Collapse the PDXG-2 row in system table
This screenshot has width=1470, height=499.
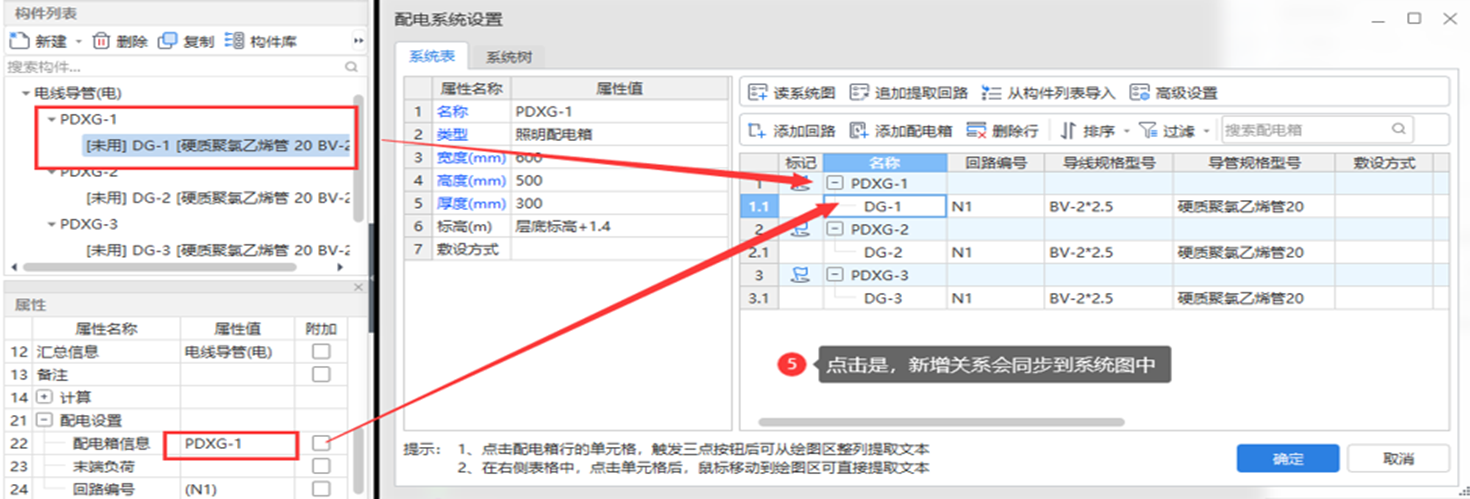tap(834, 229)
